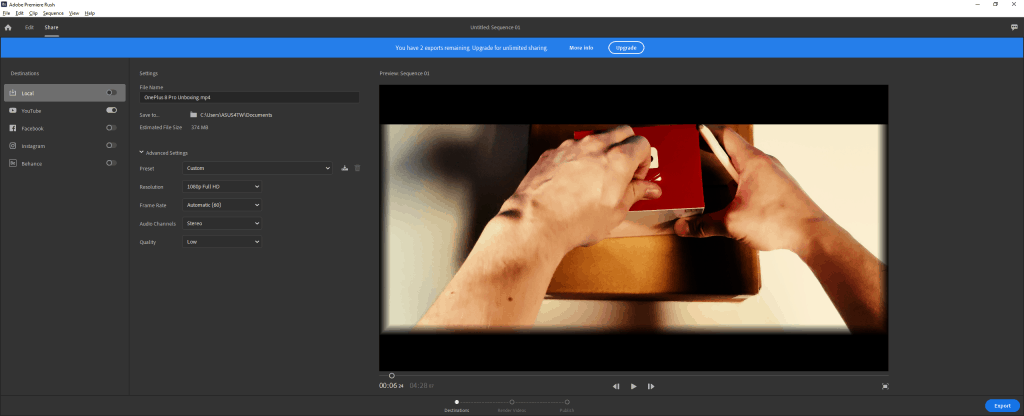The width and height of the screenshot is (1024, 416).
Task: Play the sequence preview
Action: point(633,387)
